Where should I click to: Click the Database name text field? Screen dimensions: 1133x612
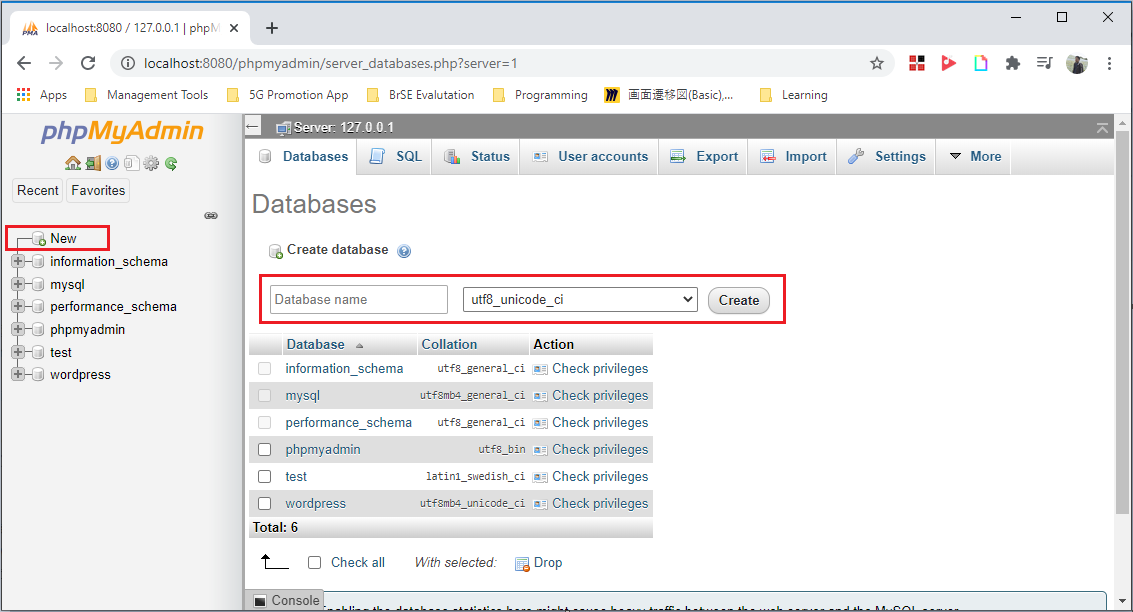(359, 299)
